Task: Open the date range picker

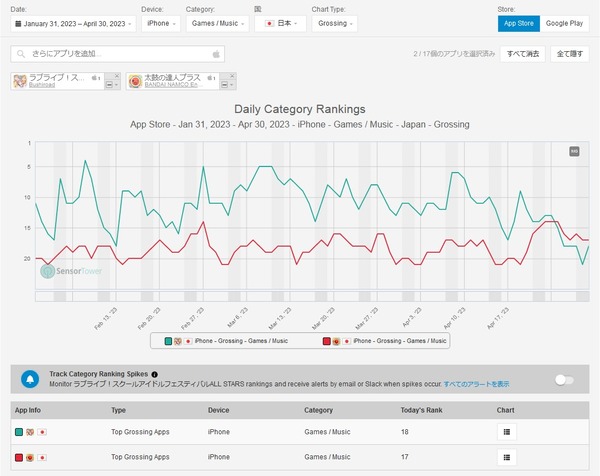Action: coord(73,24)
